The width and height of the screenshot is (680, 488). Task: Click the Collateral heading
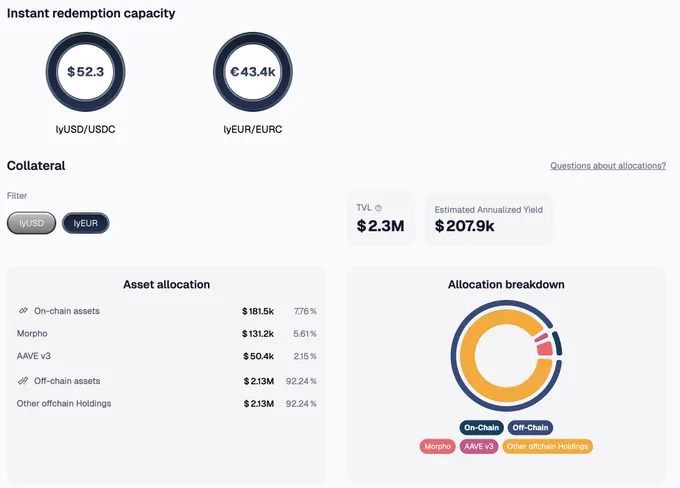(x=36, y=166)
